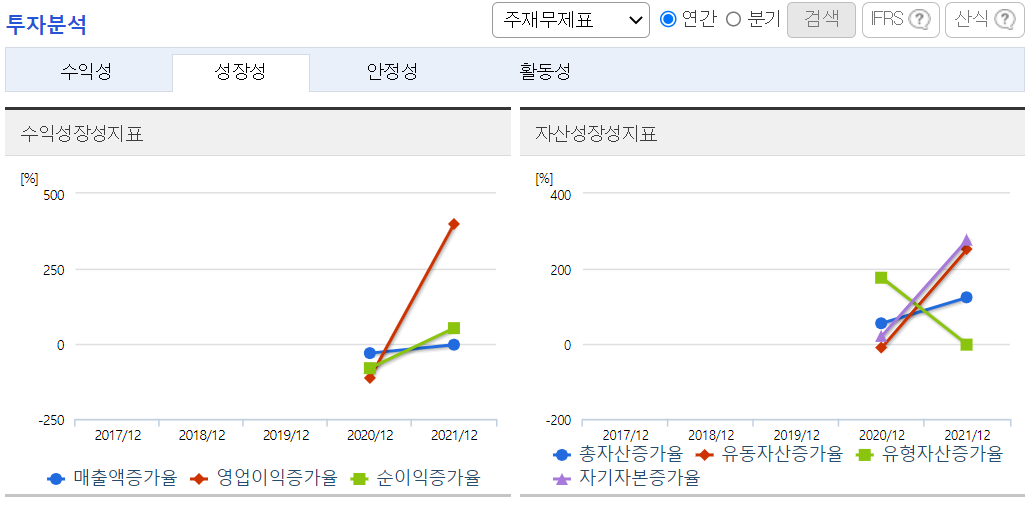Image resolution: width=1032 pixels, height=506 pixels.
Task: Click the 총자산증가율 2021/12 blue circle point
Action: click(x=966, y=297)
